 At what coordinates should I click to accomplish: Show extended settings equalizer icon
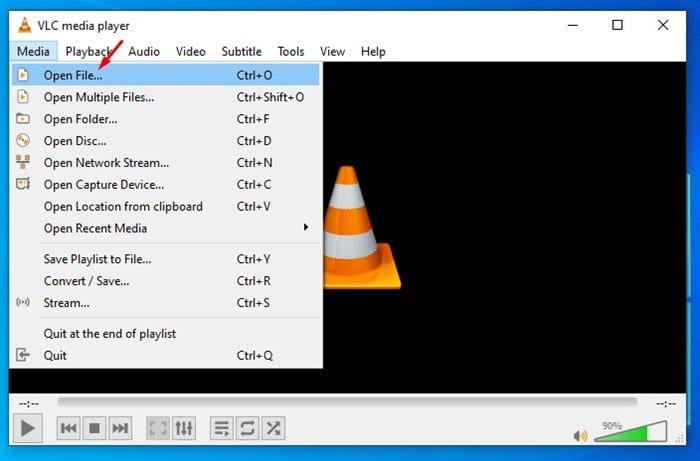click(184, 428)
